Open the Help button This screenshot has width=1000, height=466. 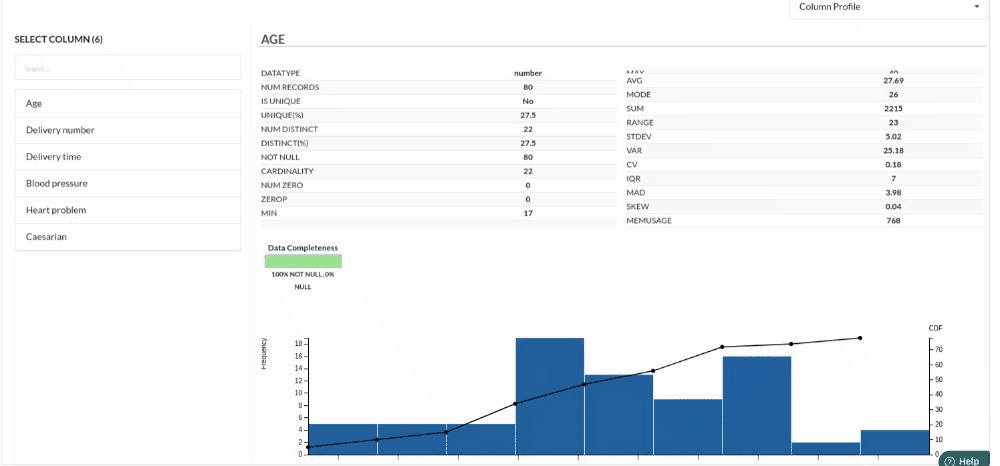964,460
